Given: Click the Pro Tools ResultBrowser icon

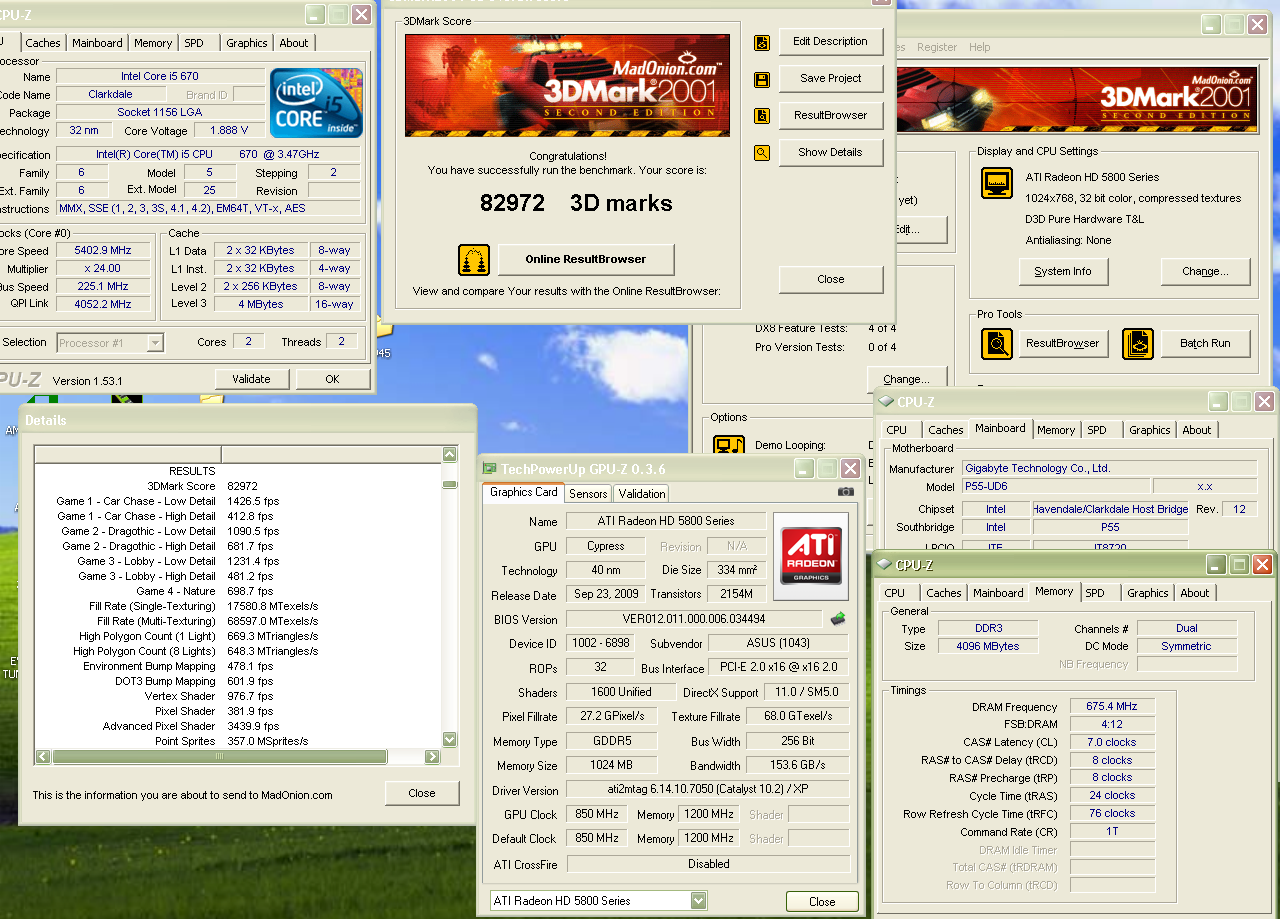Looking at the screenshot, I should [x=996, y=344].
